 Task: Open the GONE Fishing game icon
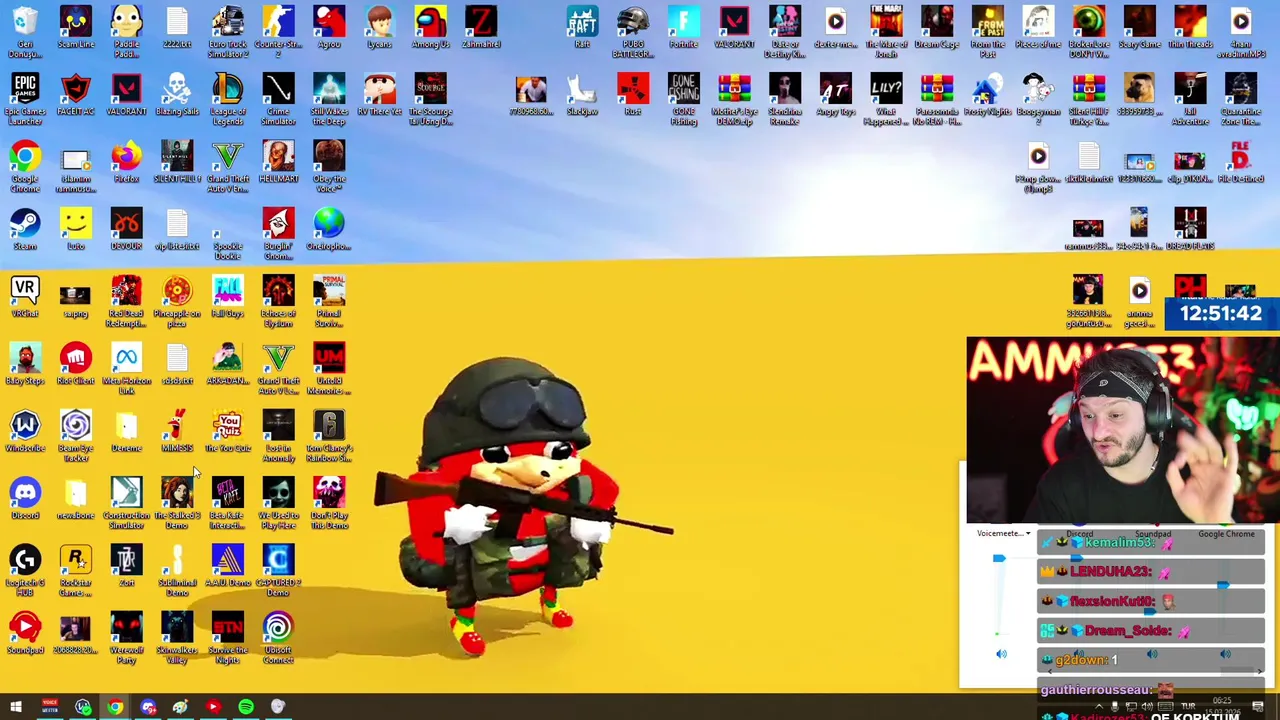(x=684, y=99)
